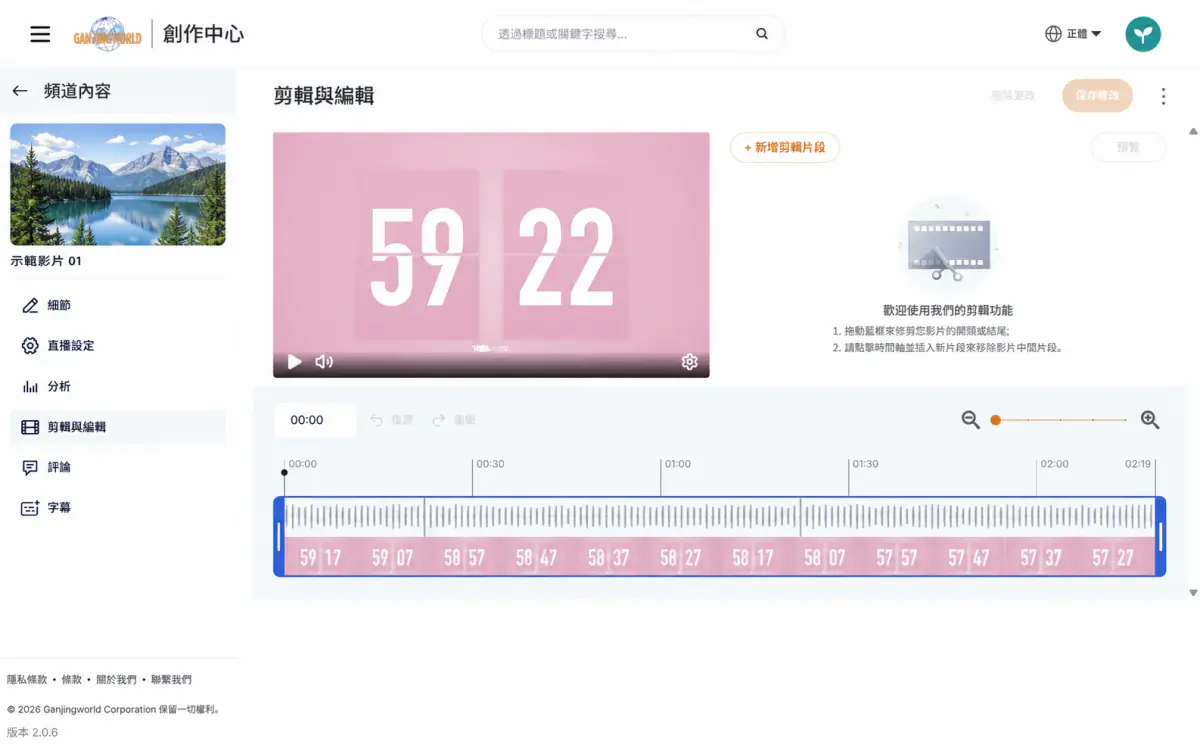The height and width of the screenshot is (751, 1200).
Task: Open the three-dot more options menu
Action: point(1163,96)
